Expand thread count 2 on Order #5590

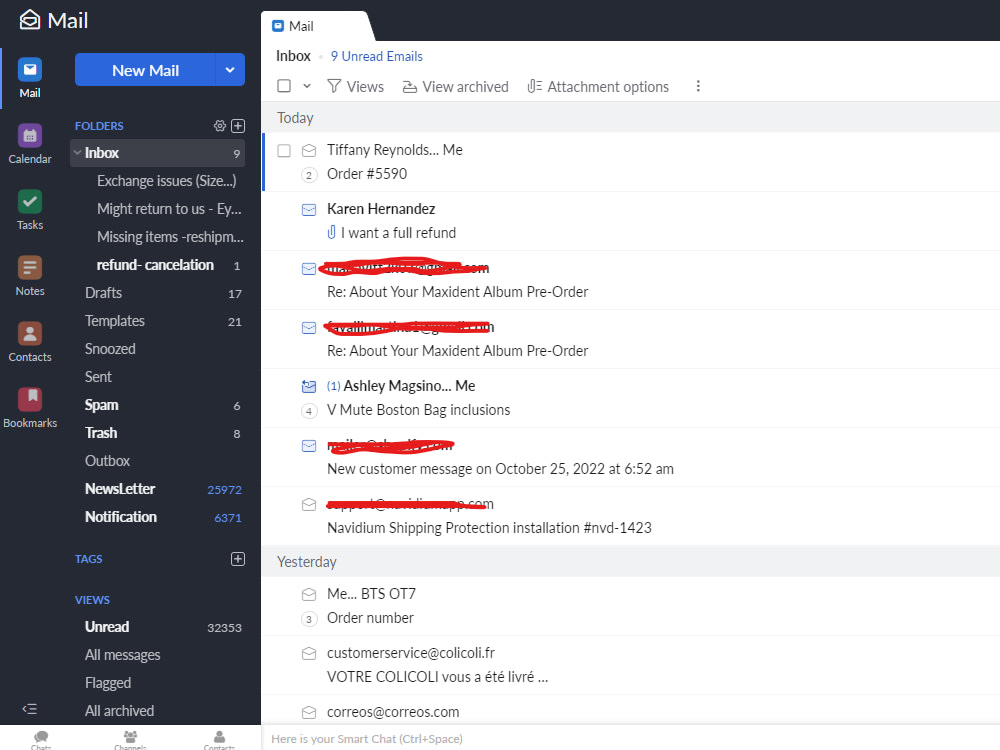[x=309, y=175]
